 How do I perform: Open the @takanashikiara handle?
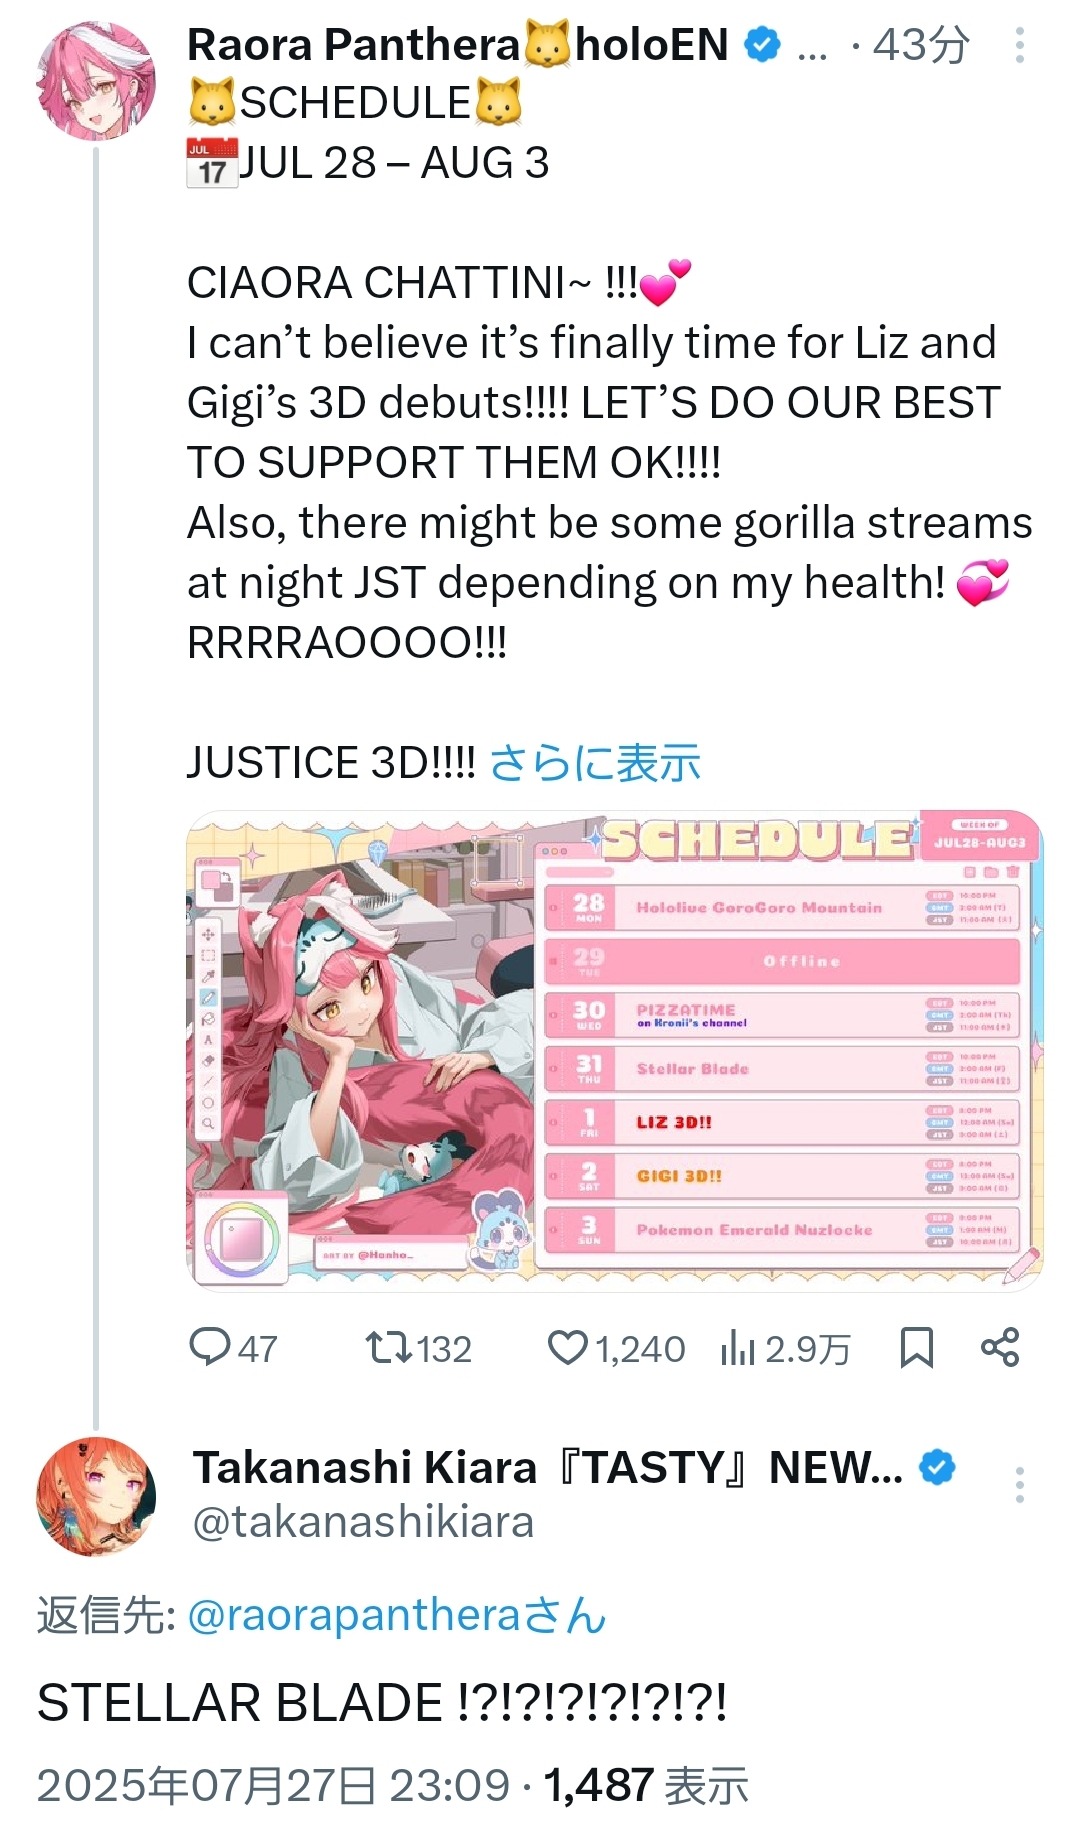pos(363,1522)
